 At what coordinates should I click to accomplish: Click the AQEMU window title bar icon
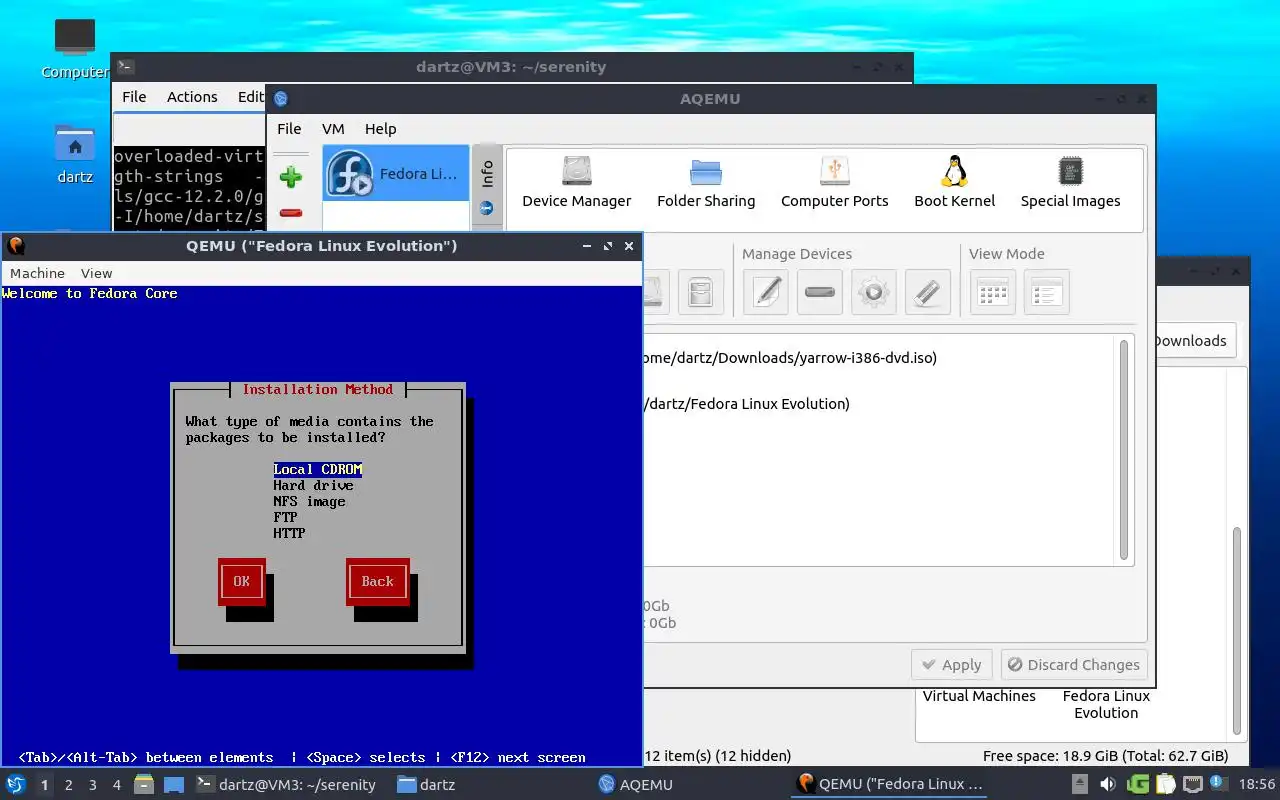coord(281,98)
